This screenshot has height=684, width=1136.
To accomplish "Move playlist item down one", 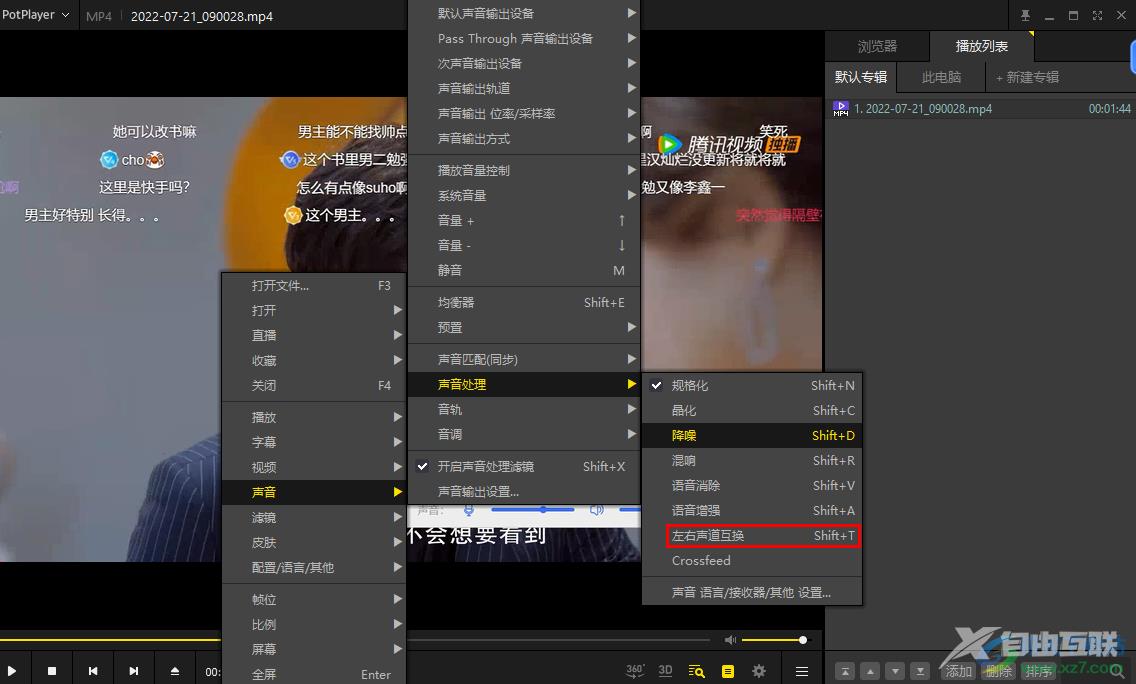I will click(895, 671).
